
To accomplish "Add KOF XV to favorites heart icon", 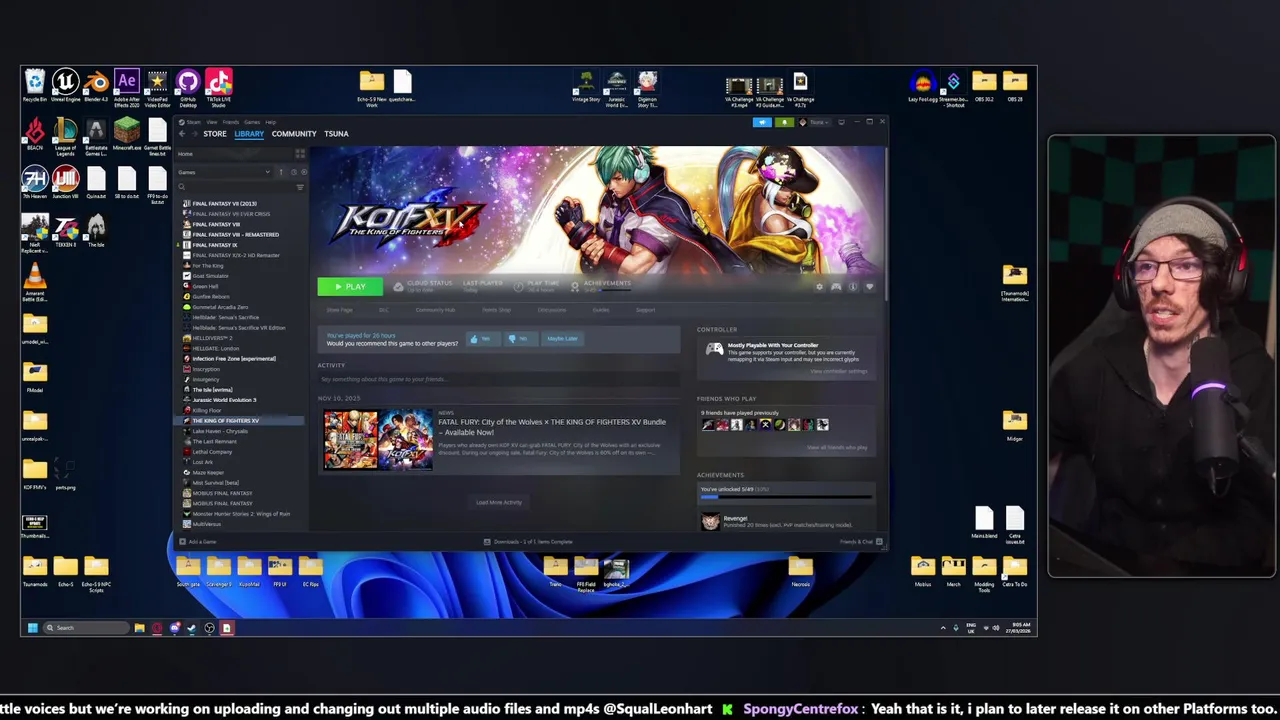I will coord(869,287).
